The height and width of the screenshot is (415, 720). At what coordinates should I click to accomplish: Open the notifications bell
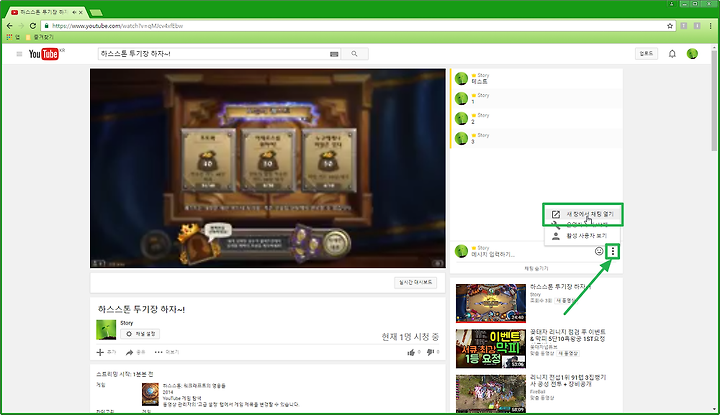click(672, 54)
